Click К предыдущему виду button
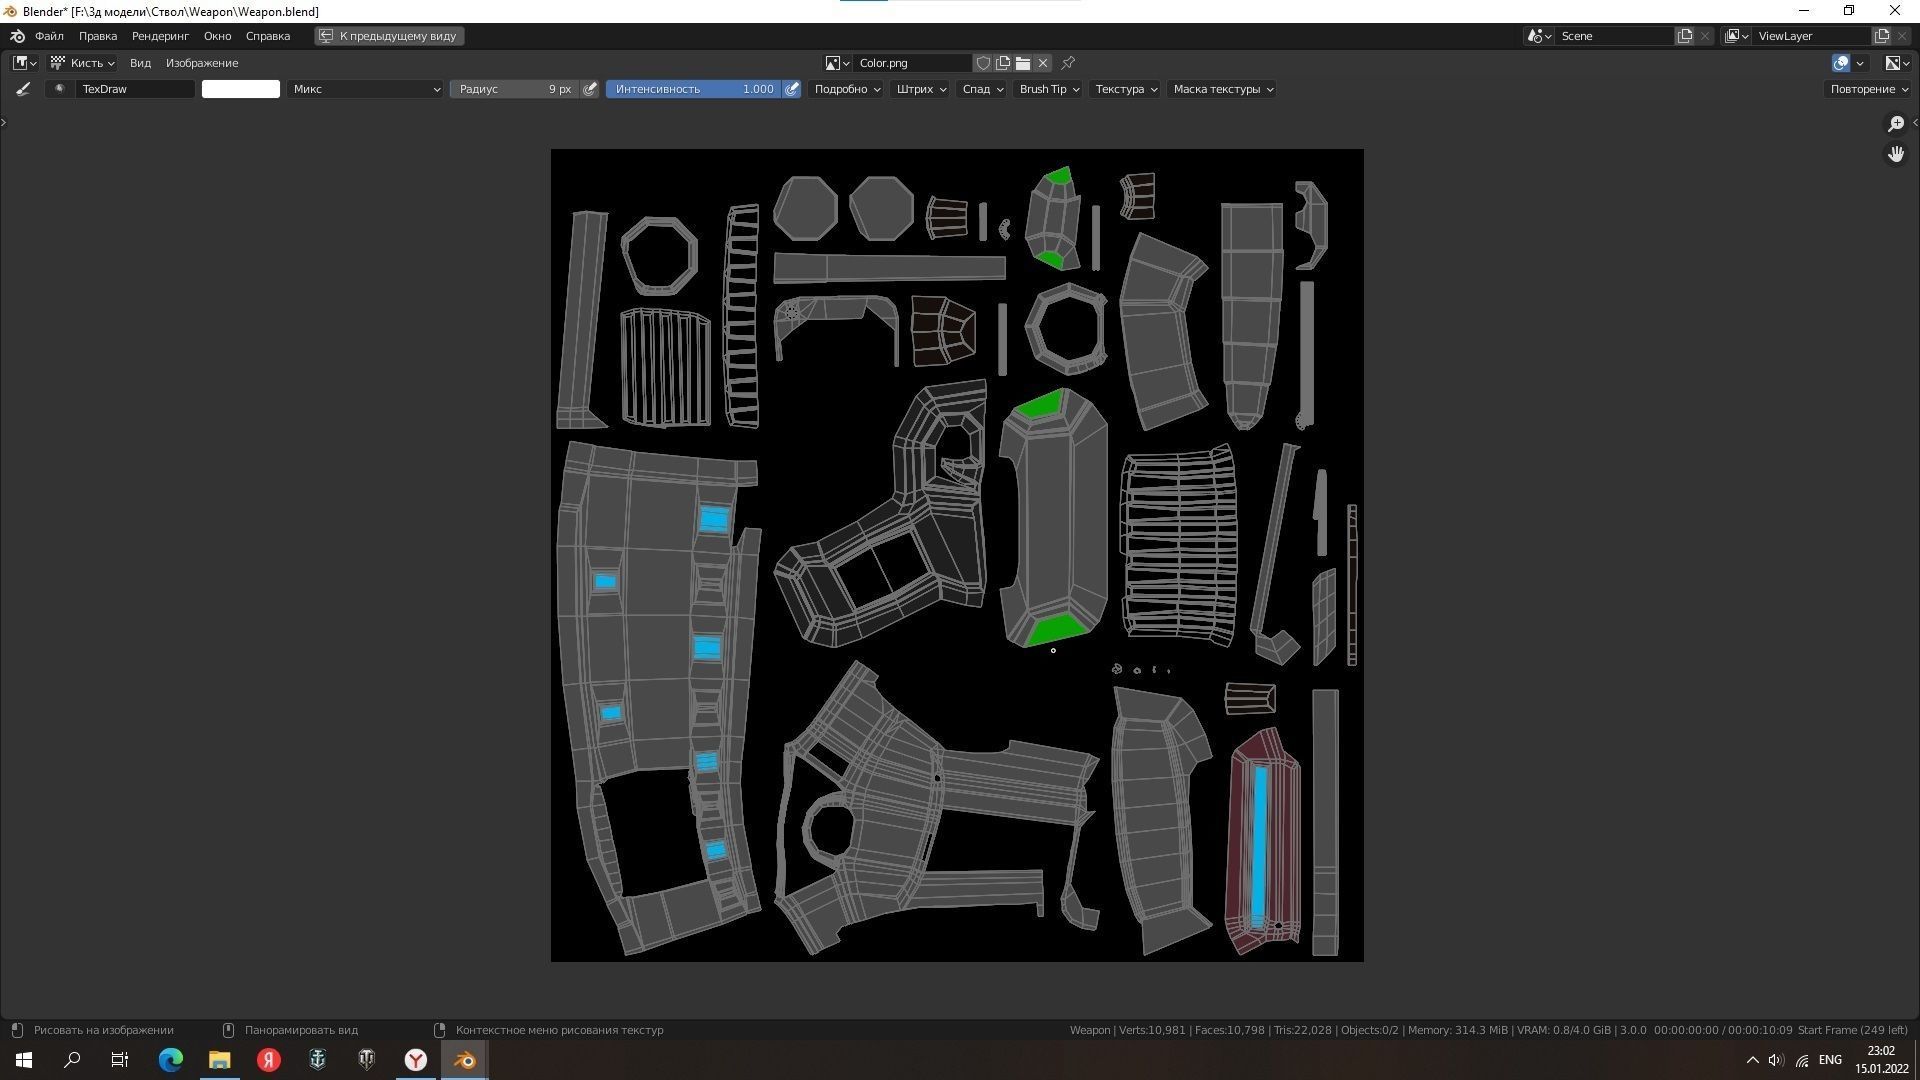Viewport: 1920px width, 1080px height. [389, 36]
